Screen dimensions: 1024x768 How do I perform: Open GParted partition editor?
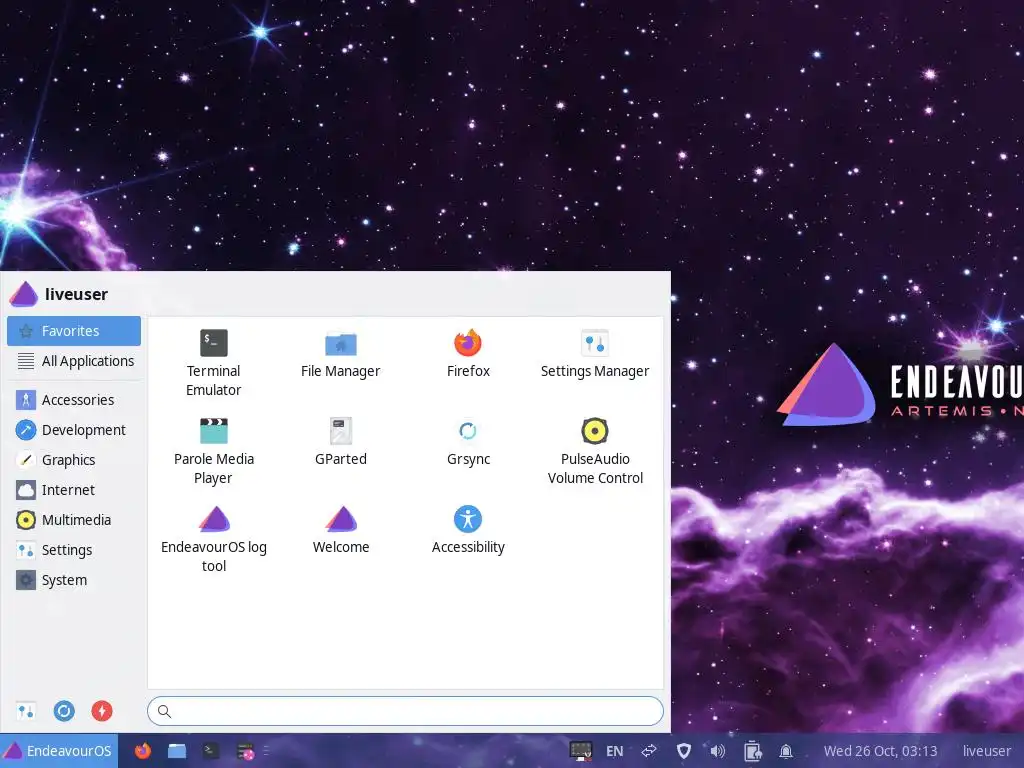[x=340, y=442]
